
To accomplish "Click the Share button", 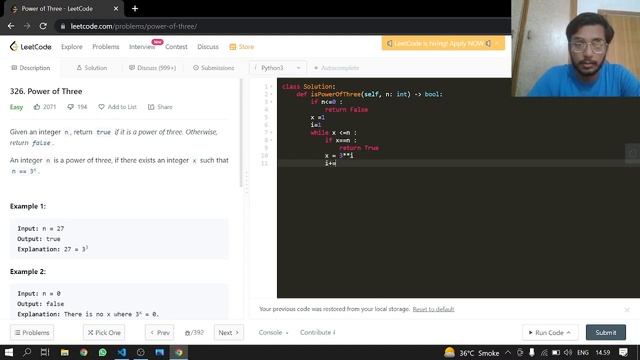I will 160,107.
